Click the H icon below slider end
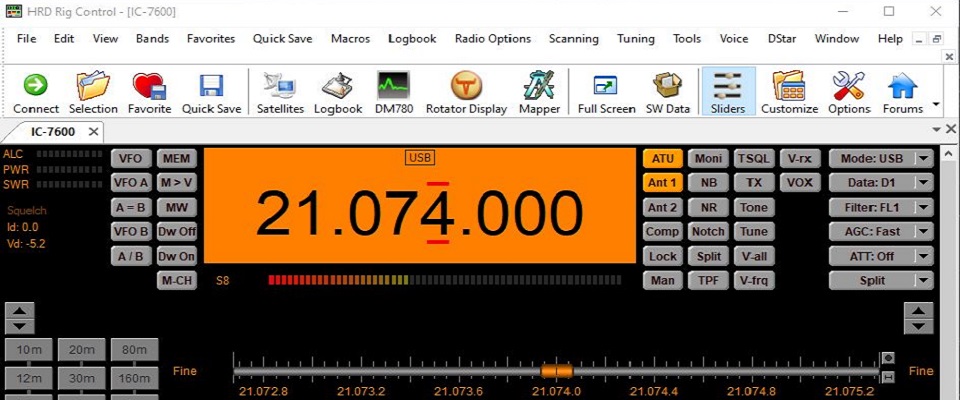The height and width of the screenshot is (400, 960). (x=888, y=376)
